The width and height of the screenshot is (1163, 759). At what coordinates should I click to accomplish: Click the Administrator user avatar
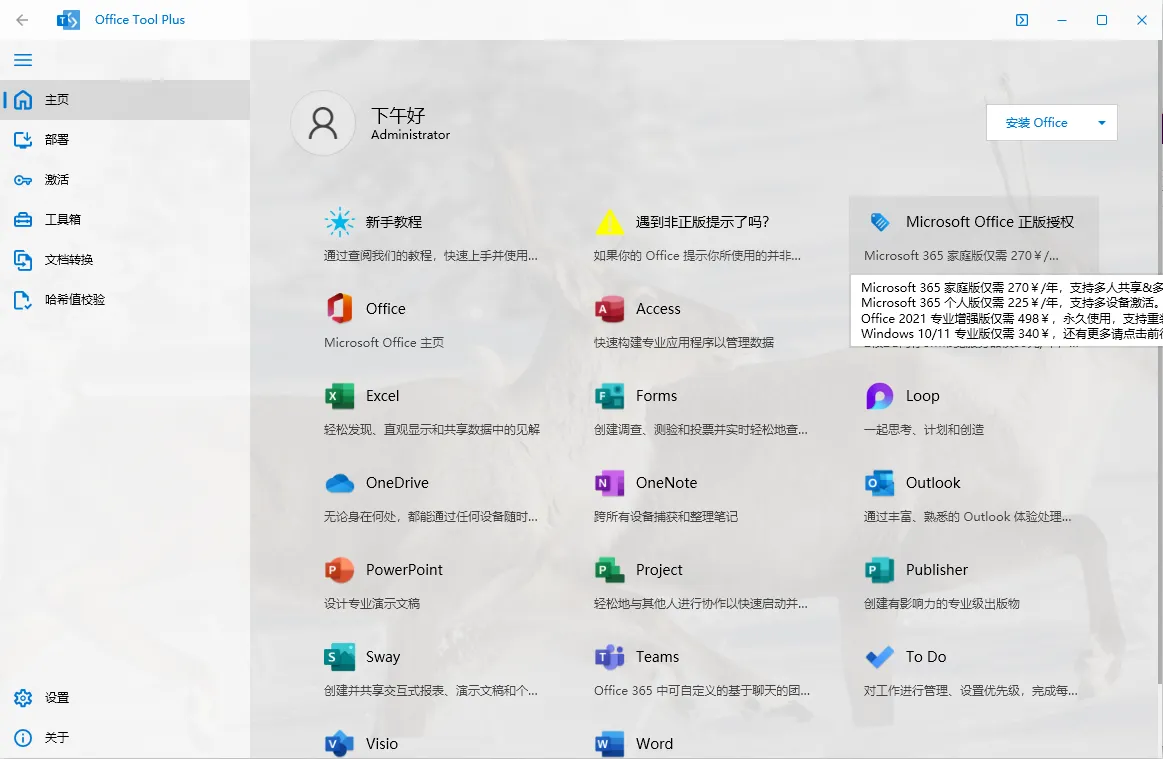[x=323, y=123]
